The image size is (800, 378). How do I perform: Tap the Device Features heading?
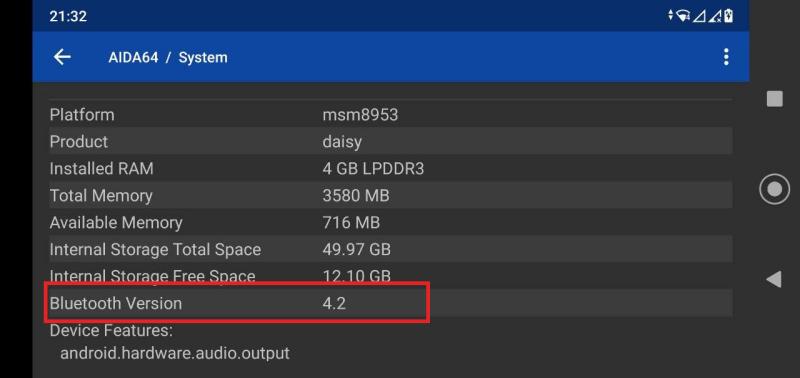click(111, 331)
